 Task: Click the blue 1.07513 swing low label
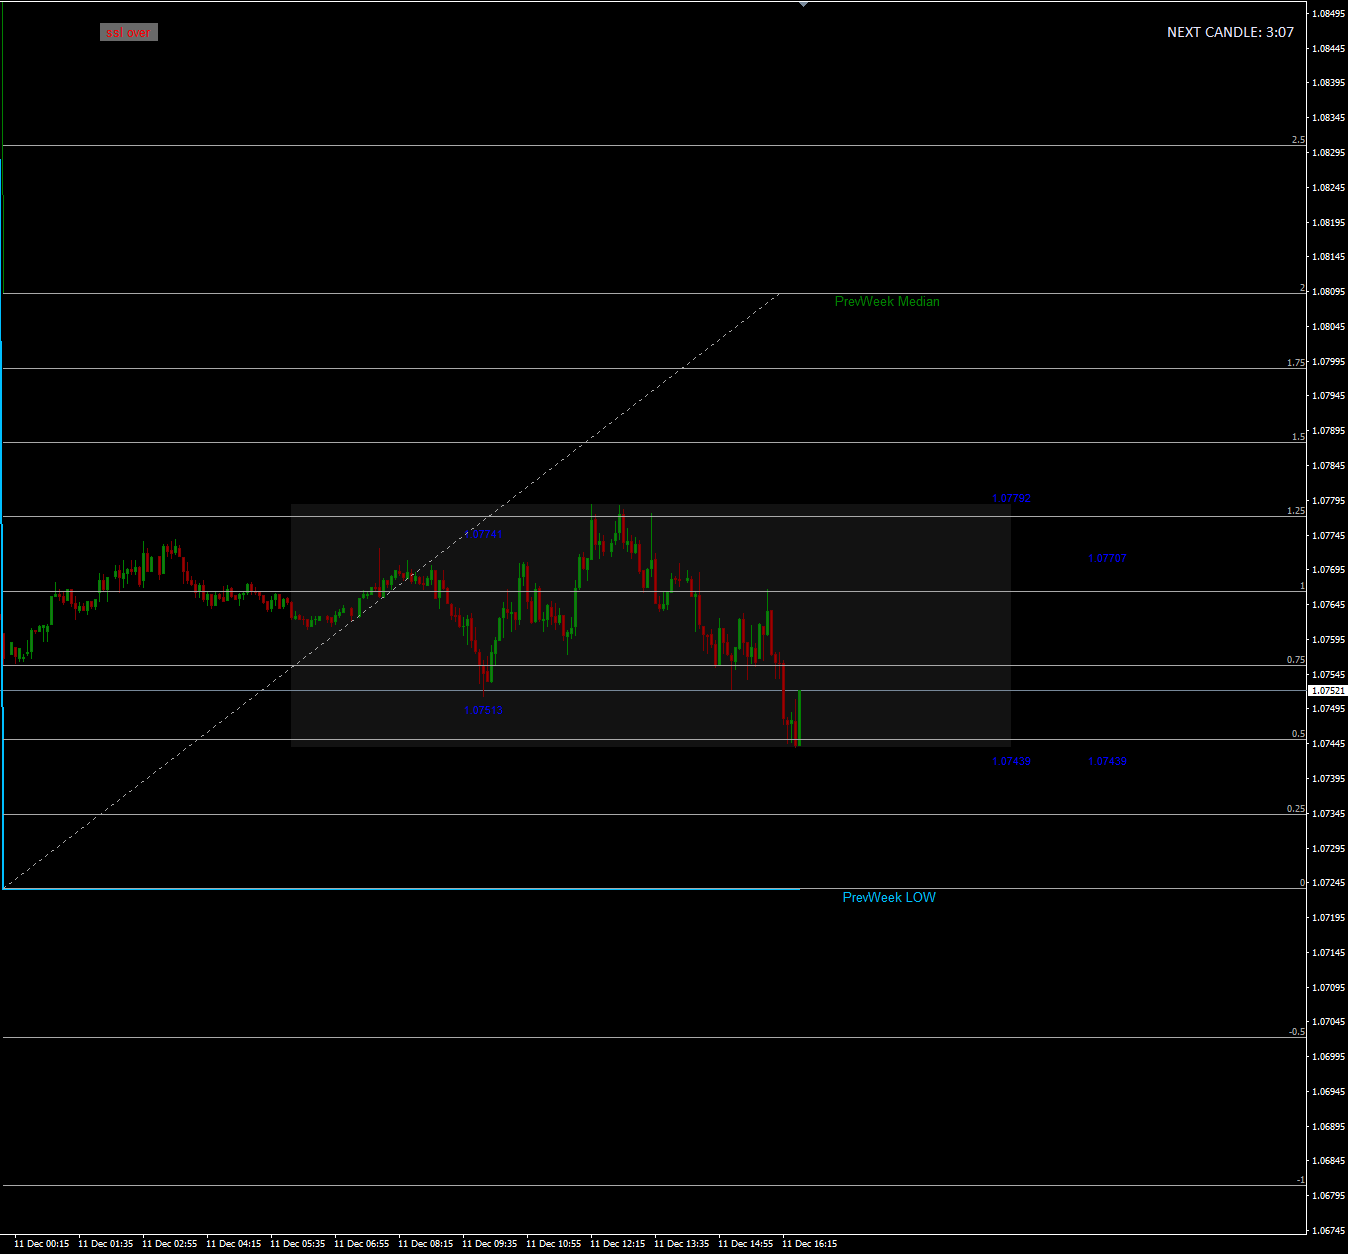click(483, 710)
